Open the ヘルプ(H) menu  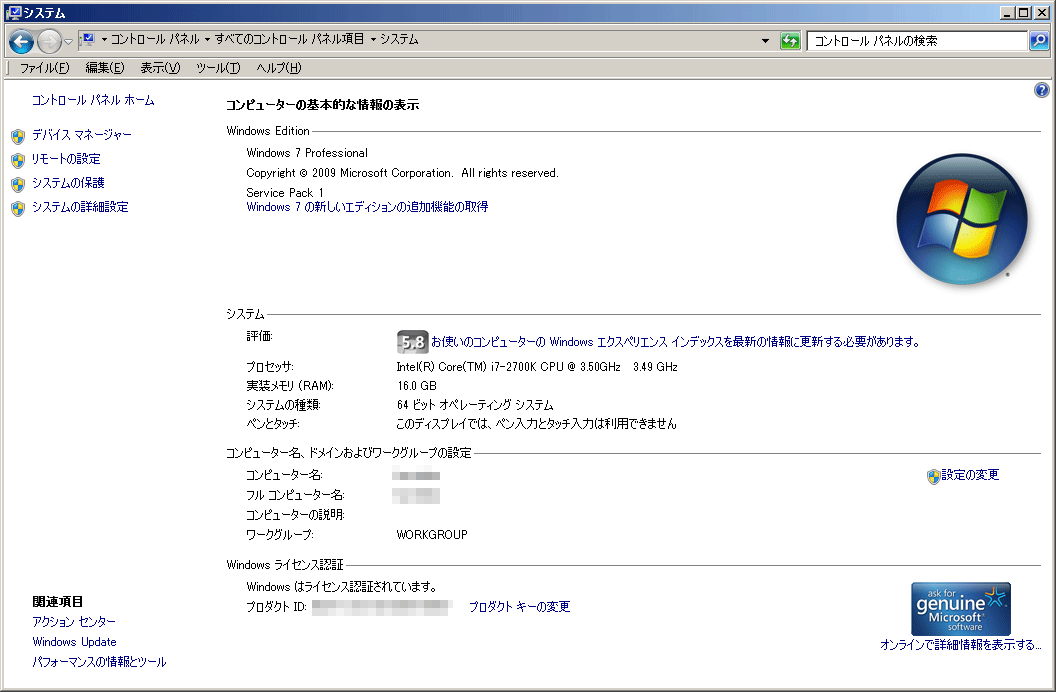coord(279,68)
